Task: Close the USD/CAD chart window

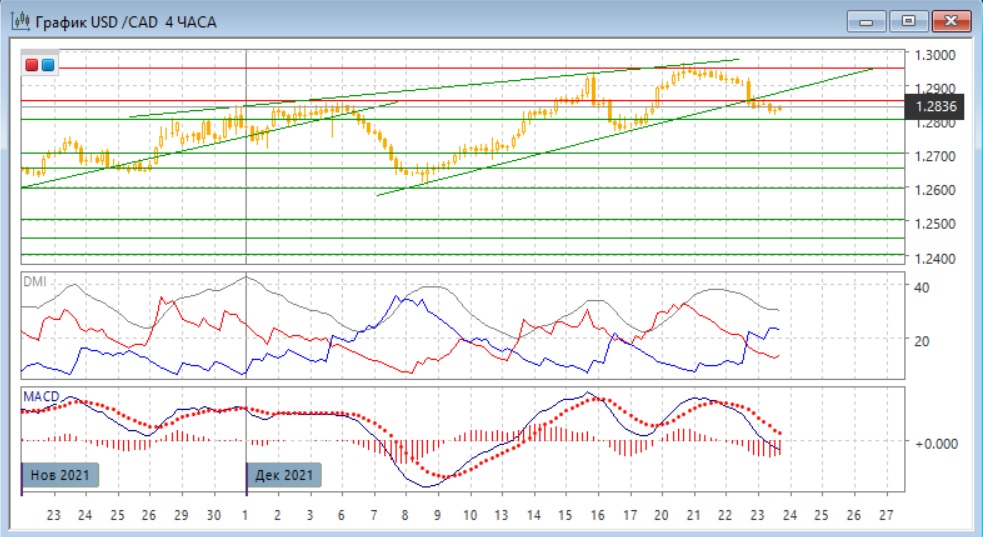Action: click(951, 20)
